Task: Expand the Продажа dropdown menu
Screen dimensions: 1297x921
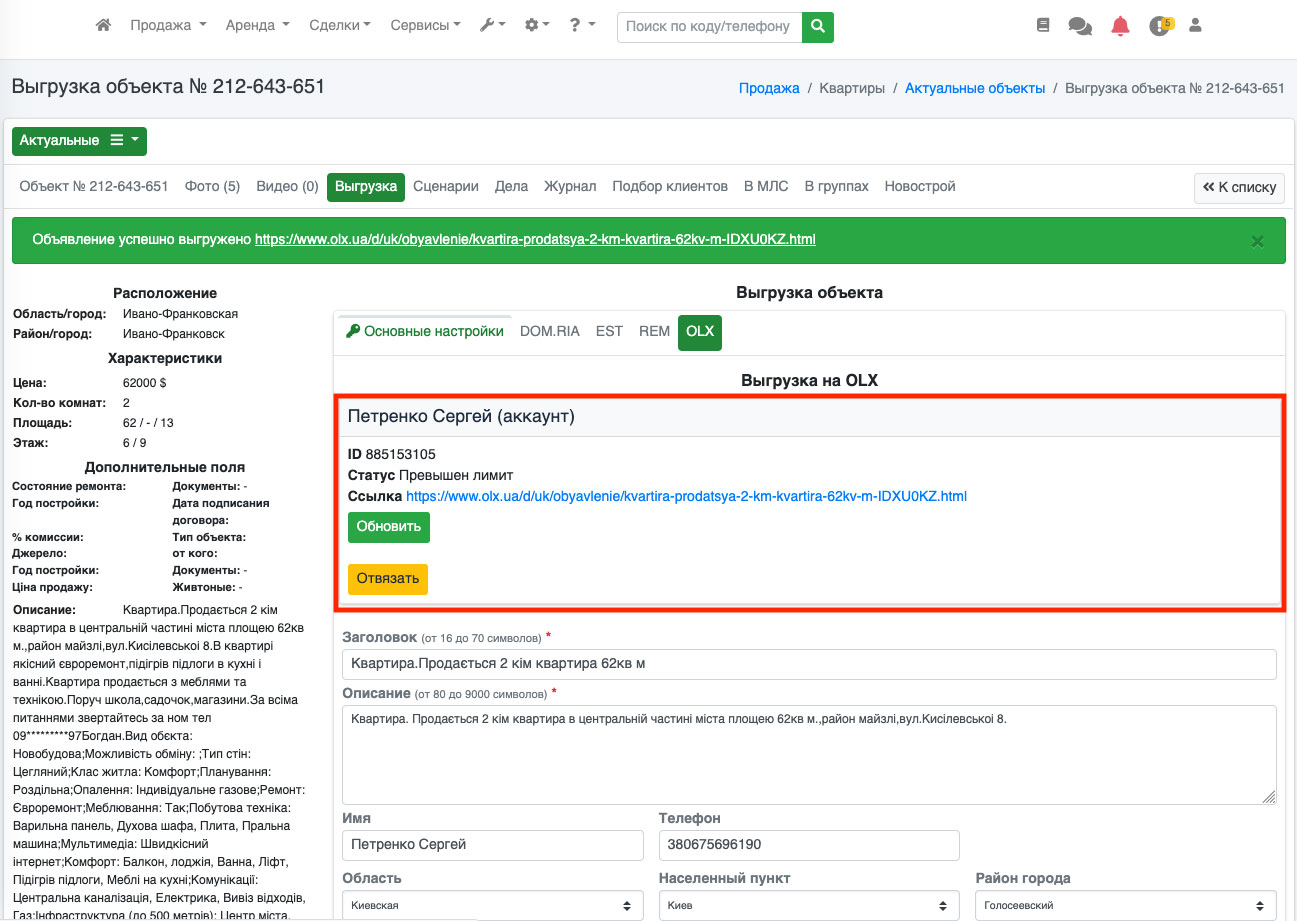Action: pyautogui.click(x=168, y=26)
